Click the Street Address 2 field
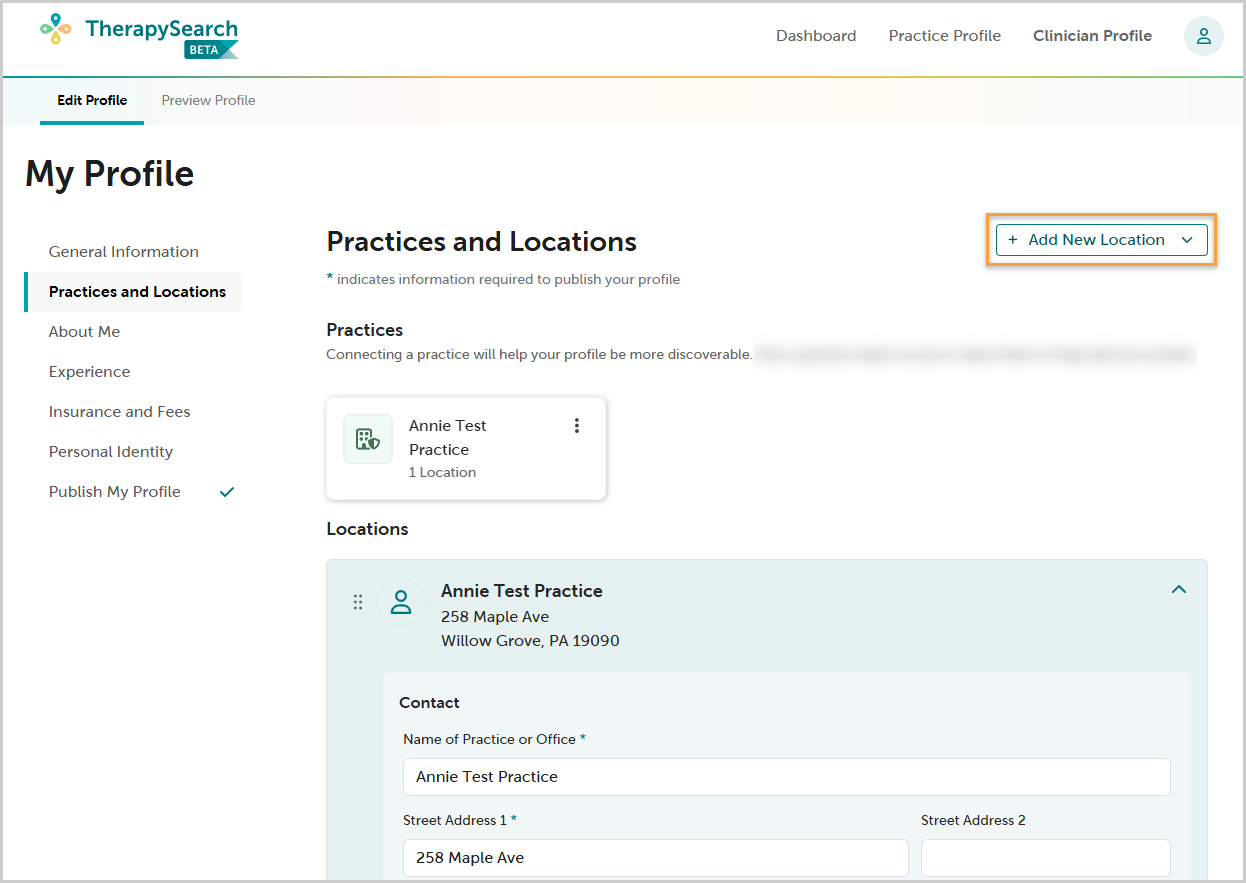 point(1045,858)
